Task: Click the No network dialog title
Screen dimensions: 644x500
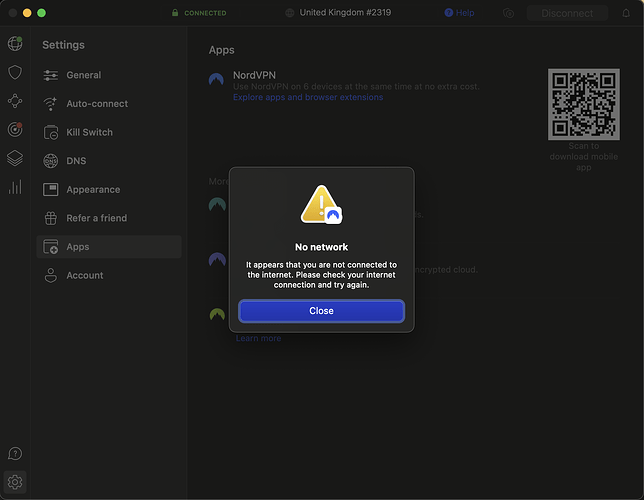Action: tap(321, 247)
